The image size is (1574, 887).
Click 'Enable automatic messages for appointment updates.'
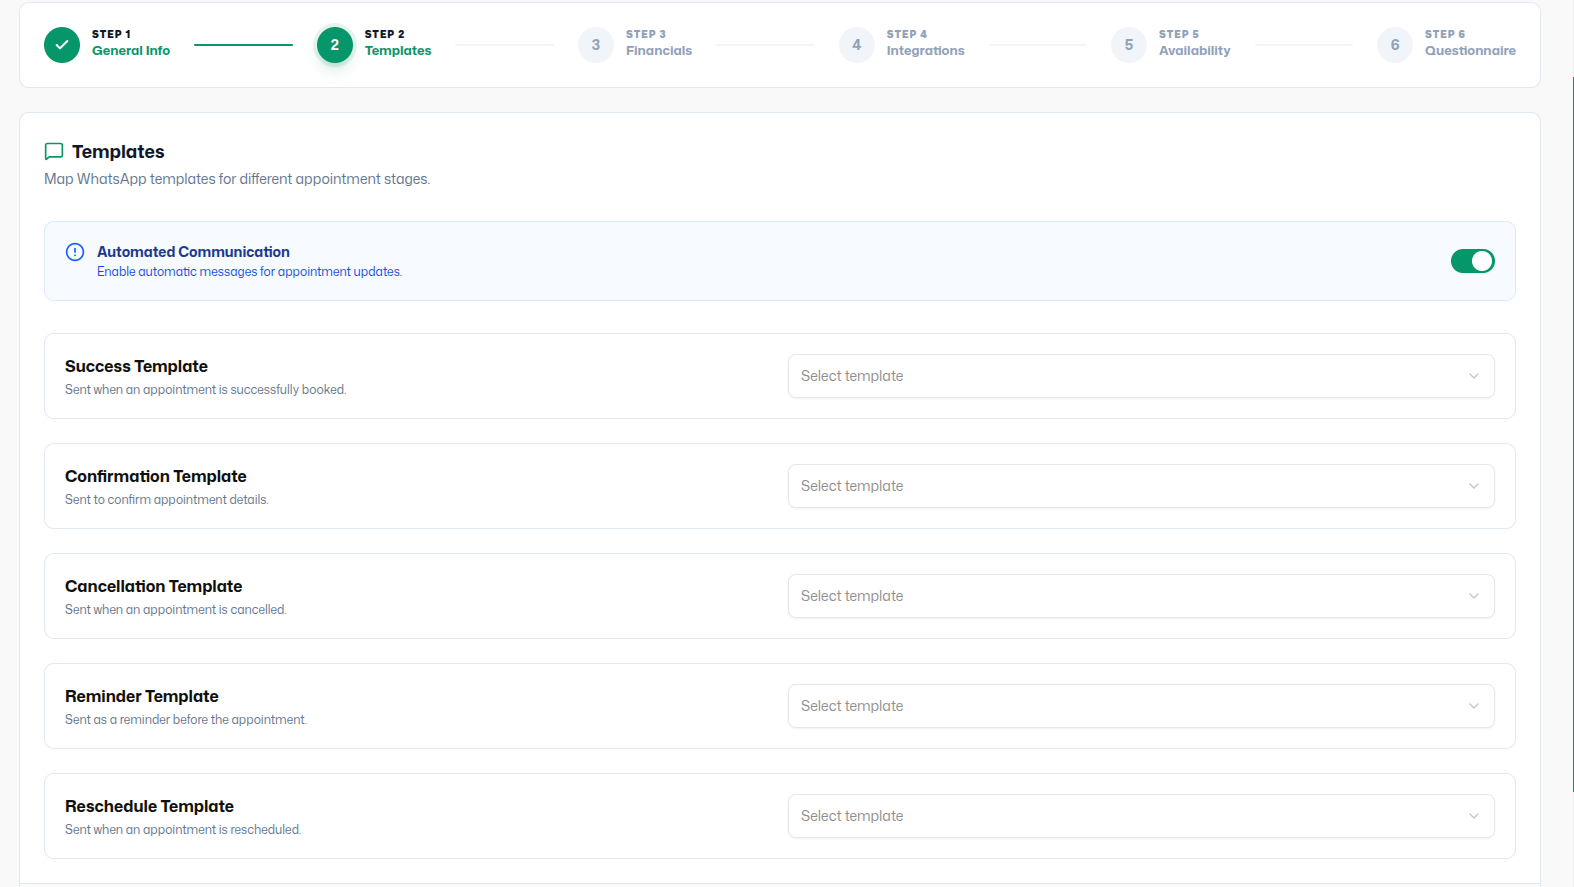pyautogui.click(x=249, y=272)
